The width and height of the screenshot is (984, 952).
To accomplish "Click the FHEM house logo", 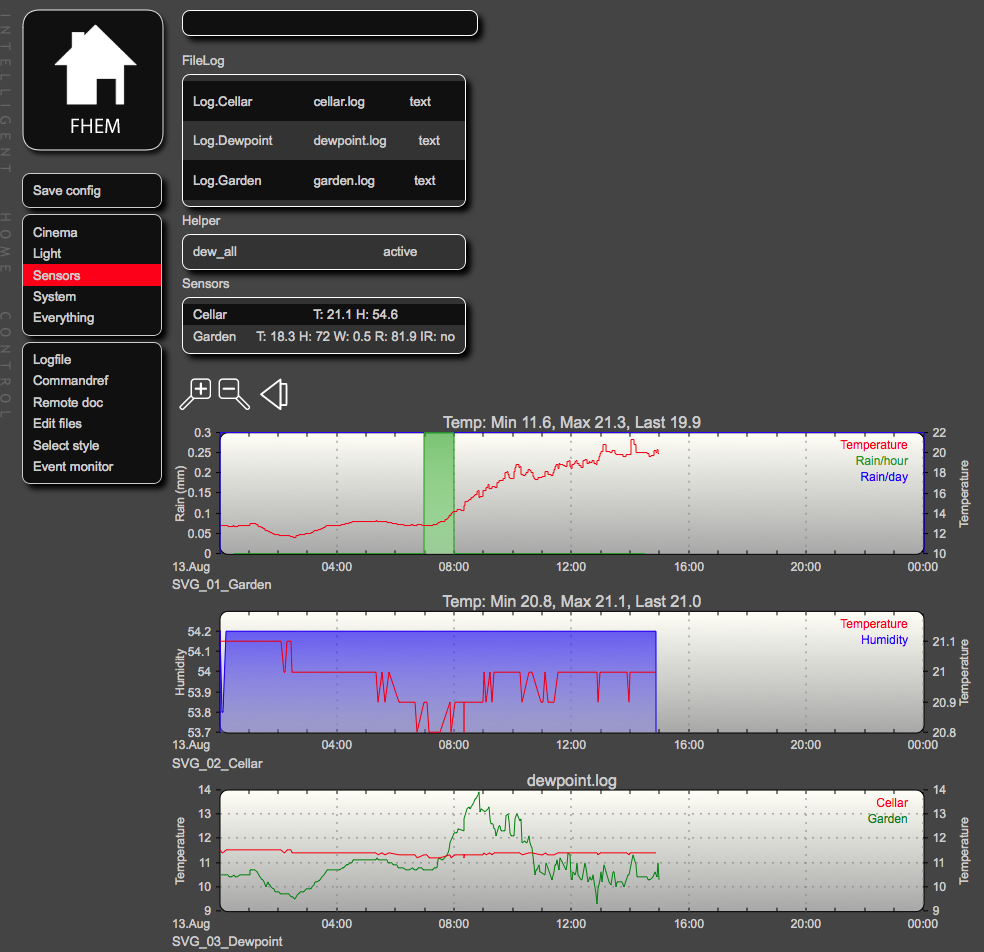I will pos(93,80).
